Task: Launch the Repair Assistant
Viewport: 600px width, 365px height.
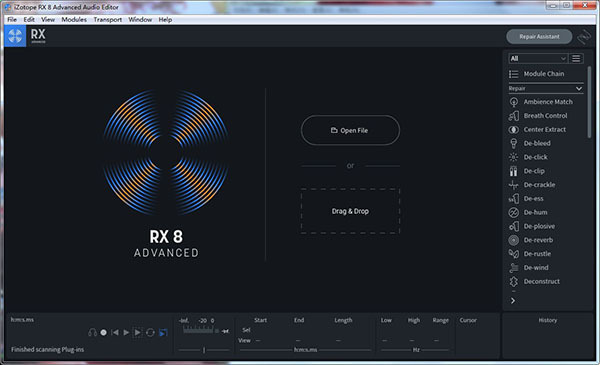Action: [x=539, y=37]
